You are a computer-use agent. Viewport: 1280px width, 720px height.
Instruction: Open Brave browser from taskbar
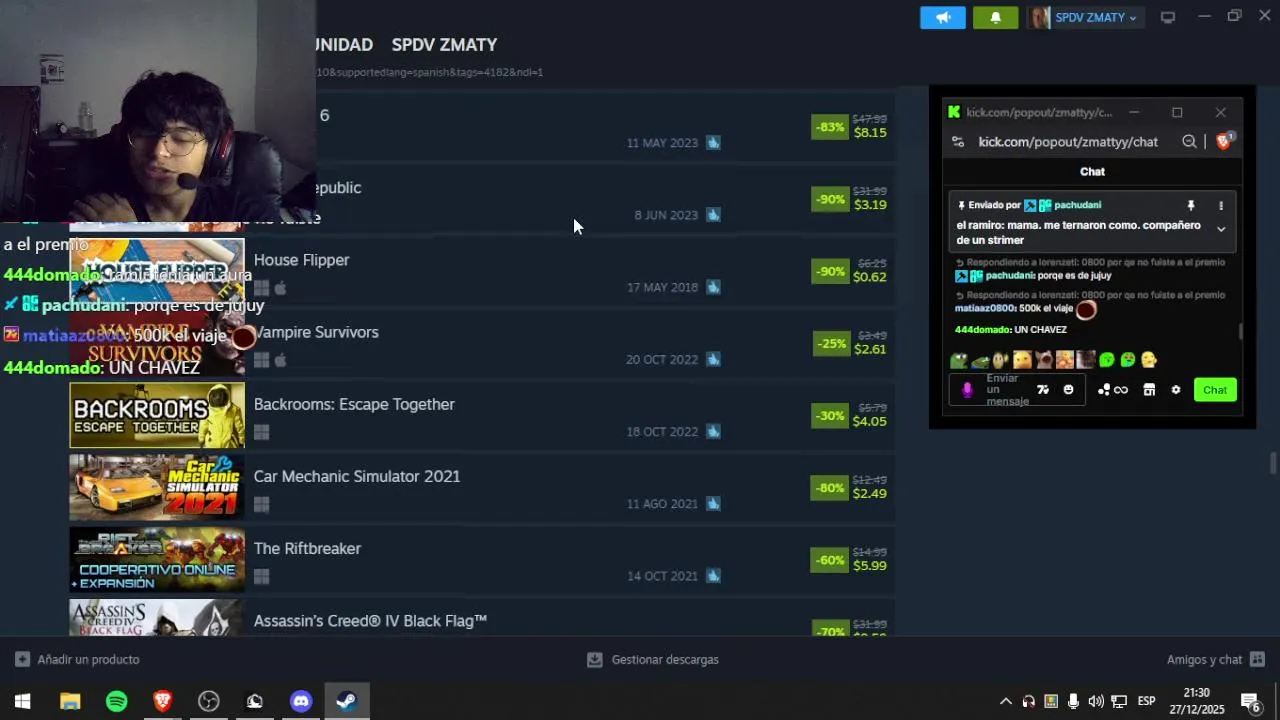coord(162,701)
